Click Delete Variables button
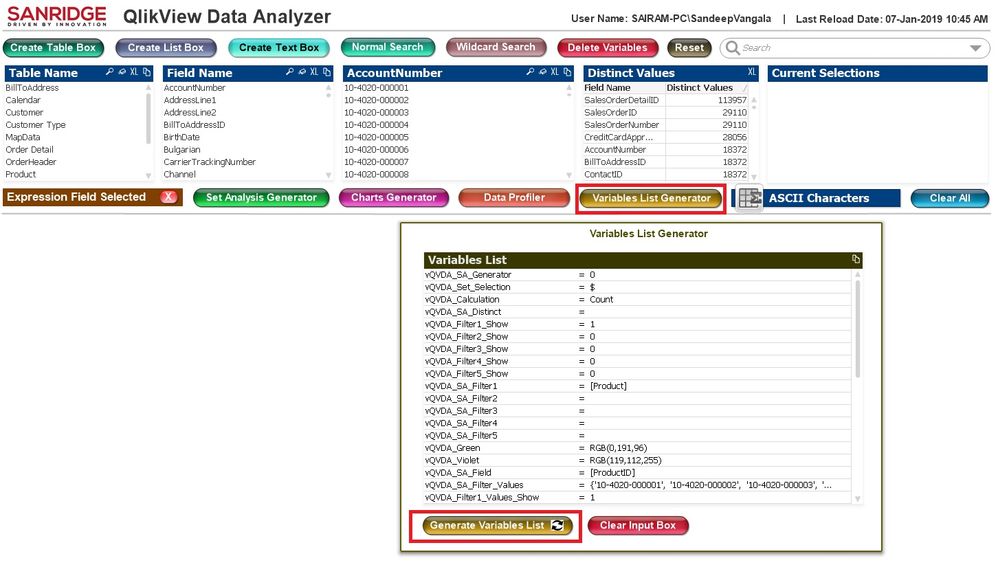 (x=607, y=48)
